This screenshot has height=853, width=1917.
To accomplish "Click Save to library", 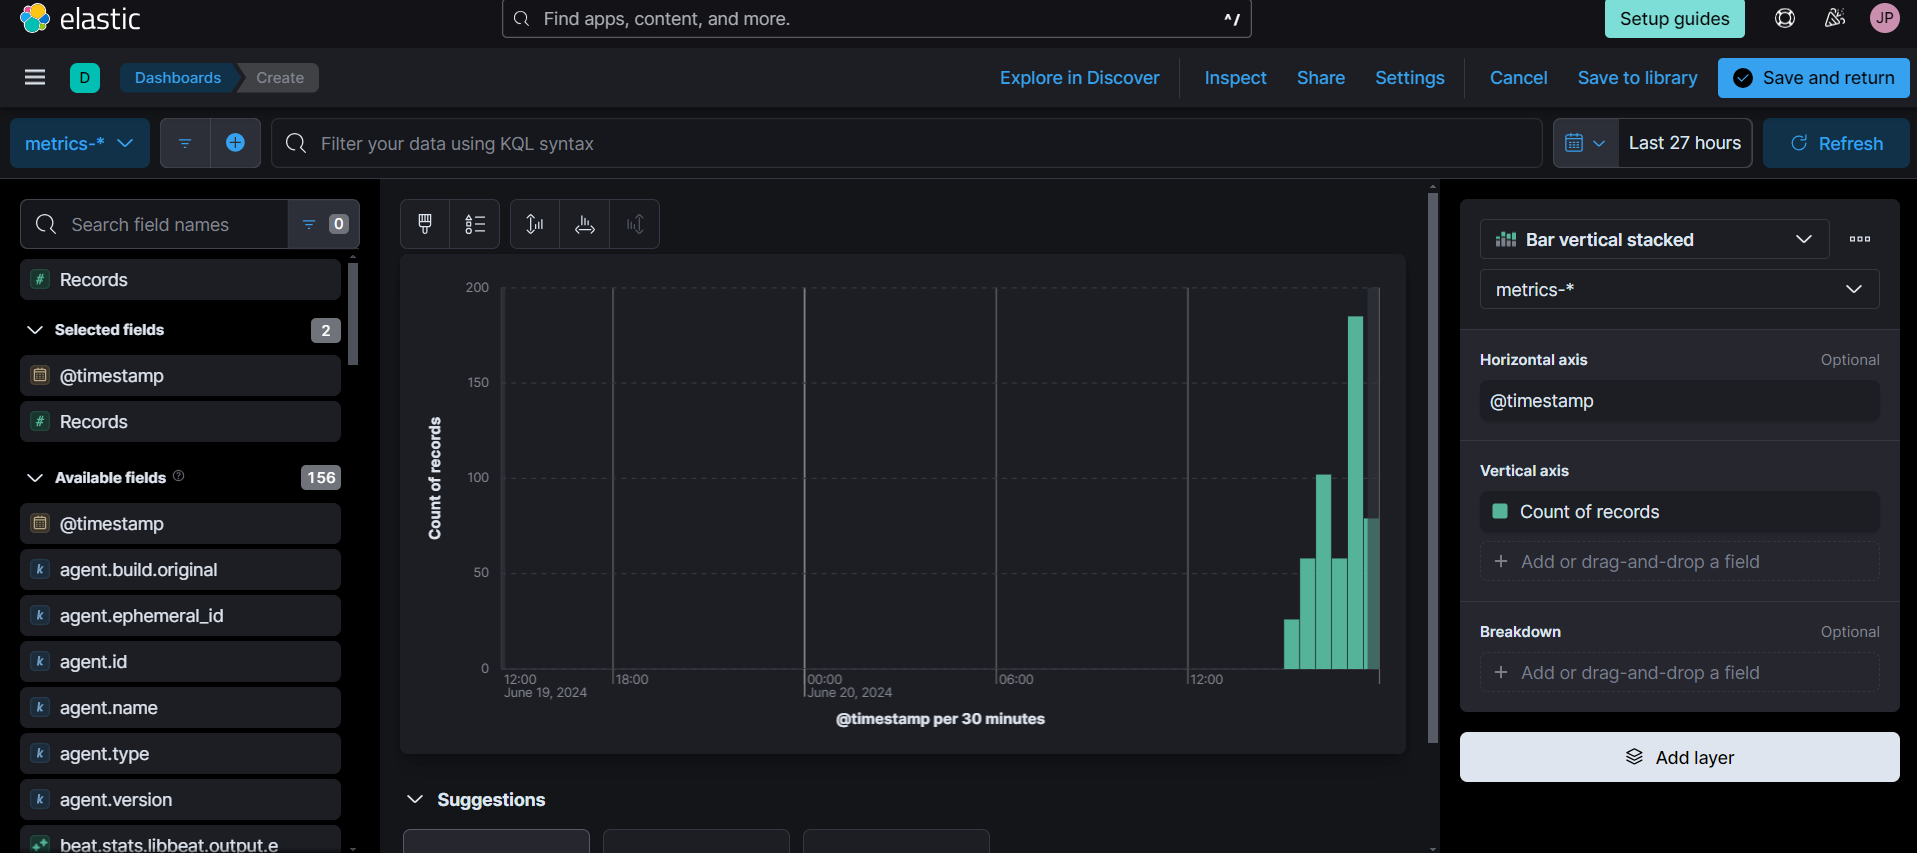I will click(x=1638, y=78).
